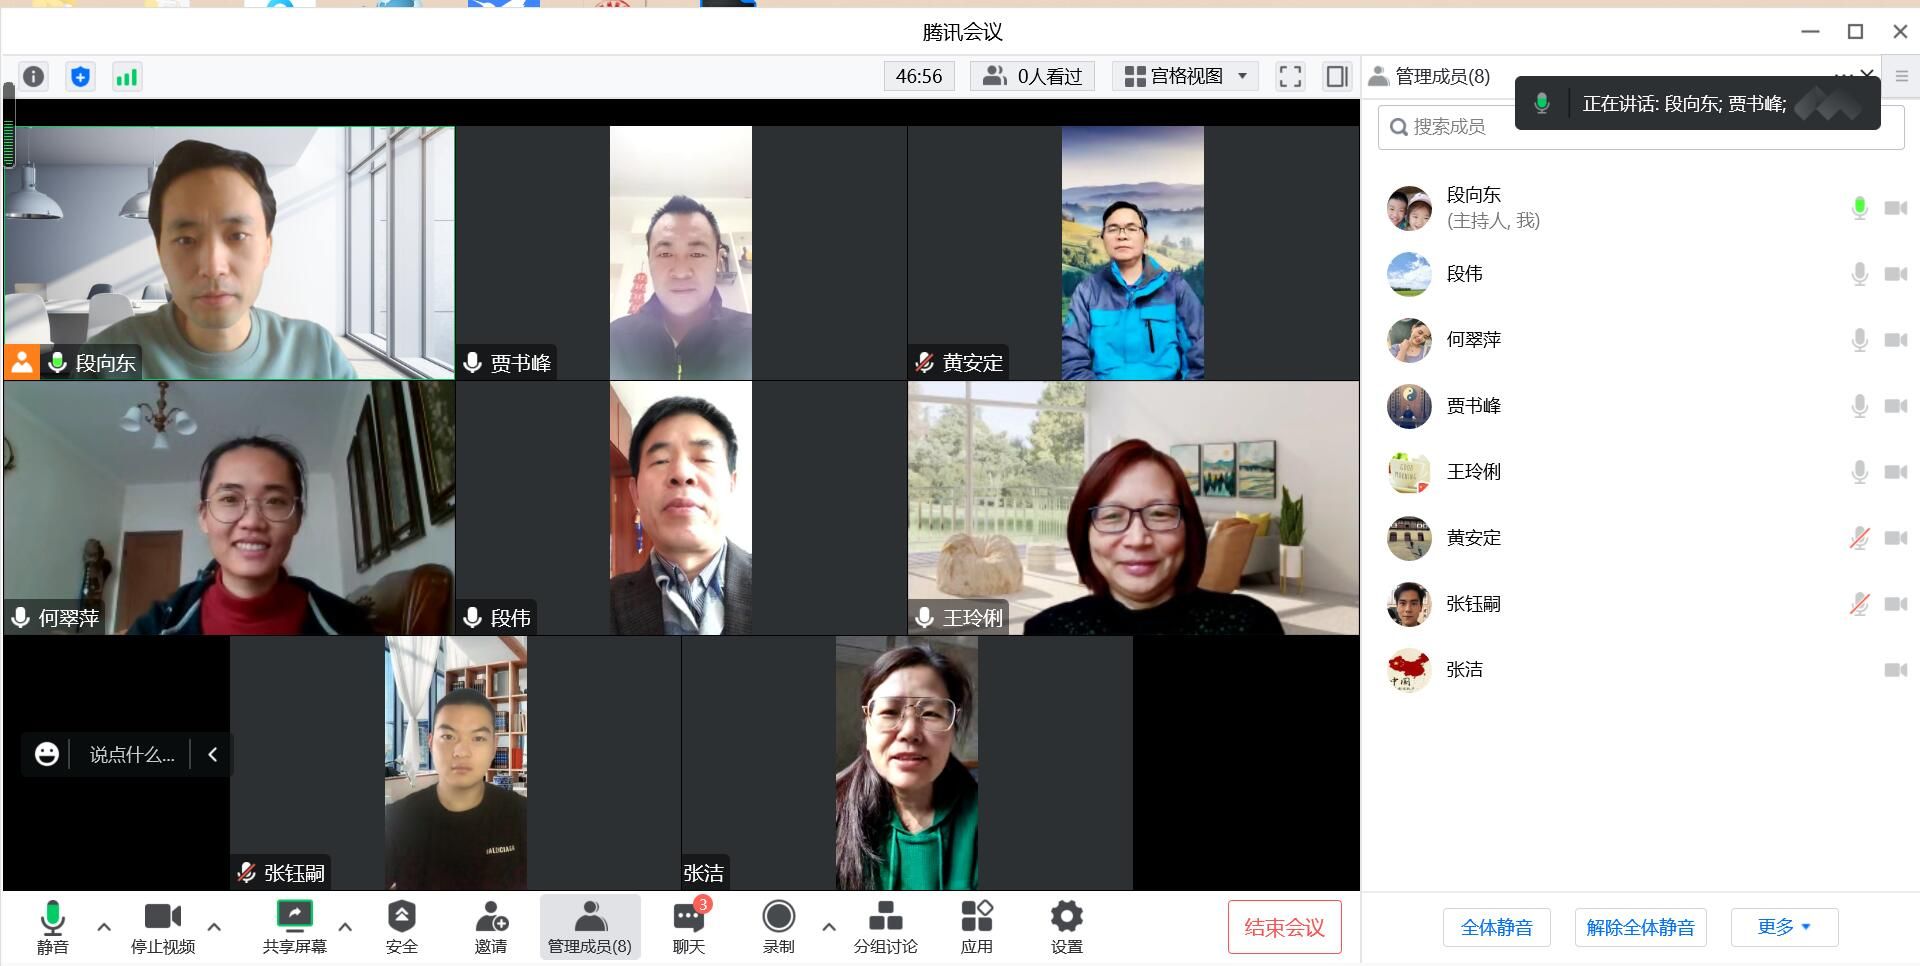Click 说点什么... chat input
Image resolution: width=1920 pixels, height=966 pixels.
[x=132, y=755]
